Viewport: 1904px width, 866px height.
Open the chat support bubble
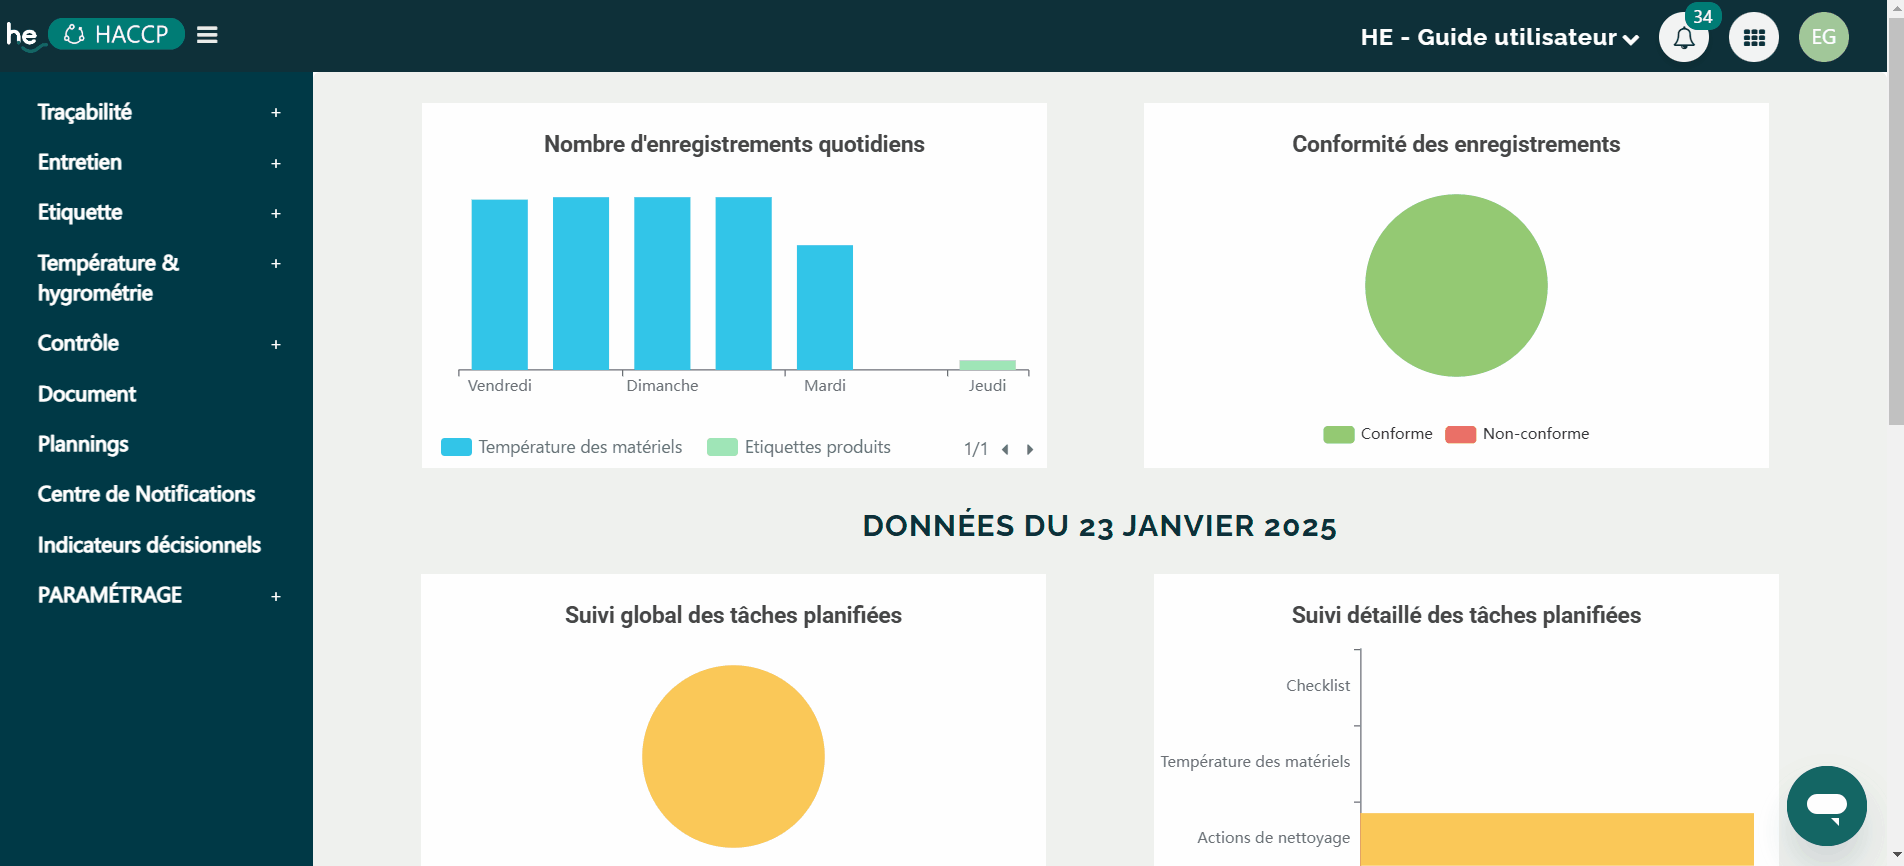click(1827, 806)
